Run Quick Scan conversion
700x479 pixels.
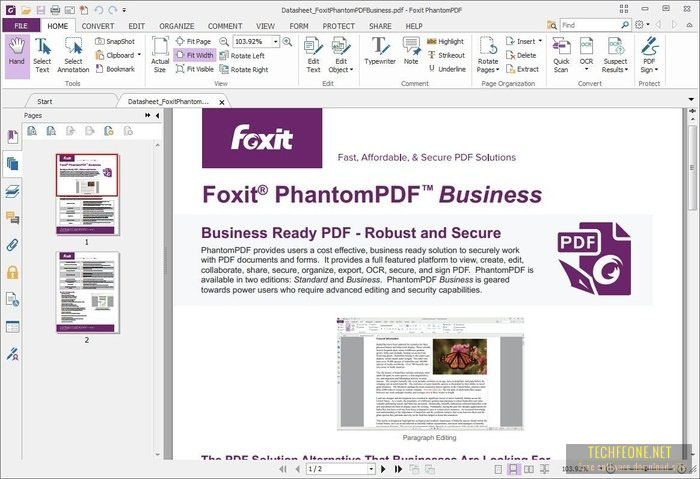pyautogui.click(x=561, y=56)
